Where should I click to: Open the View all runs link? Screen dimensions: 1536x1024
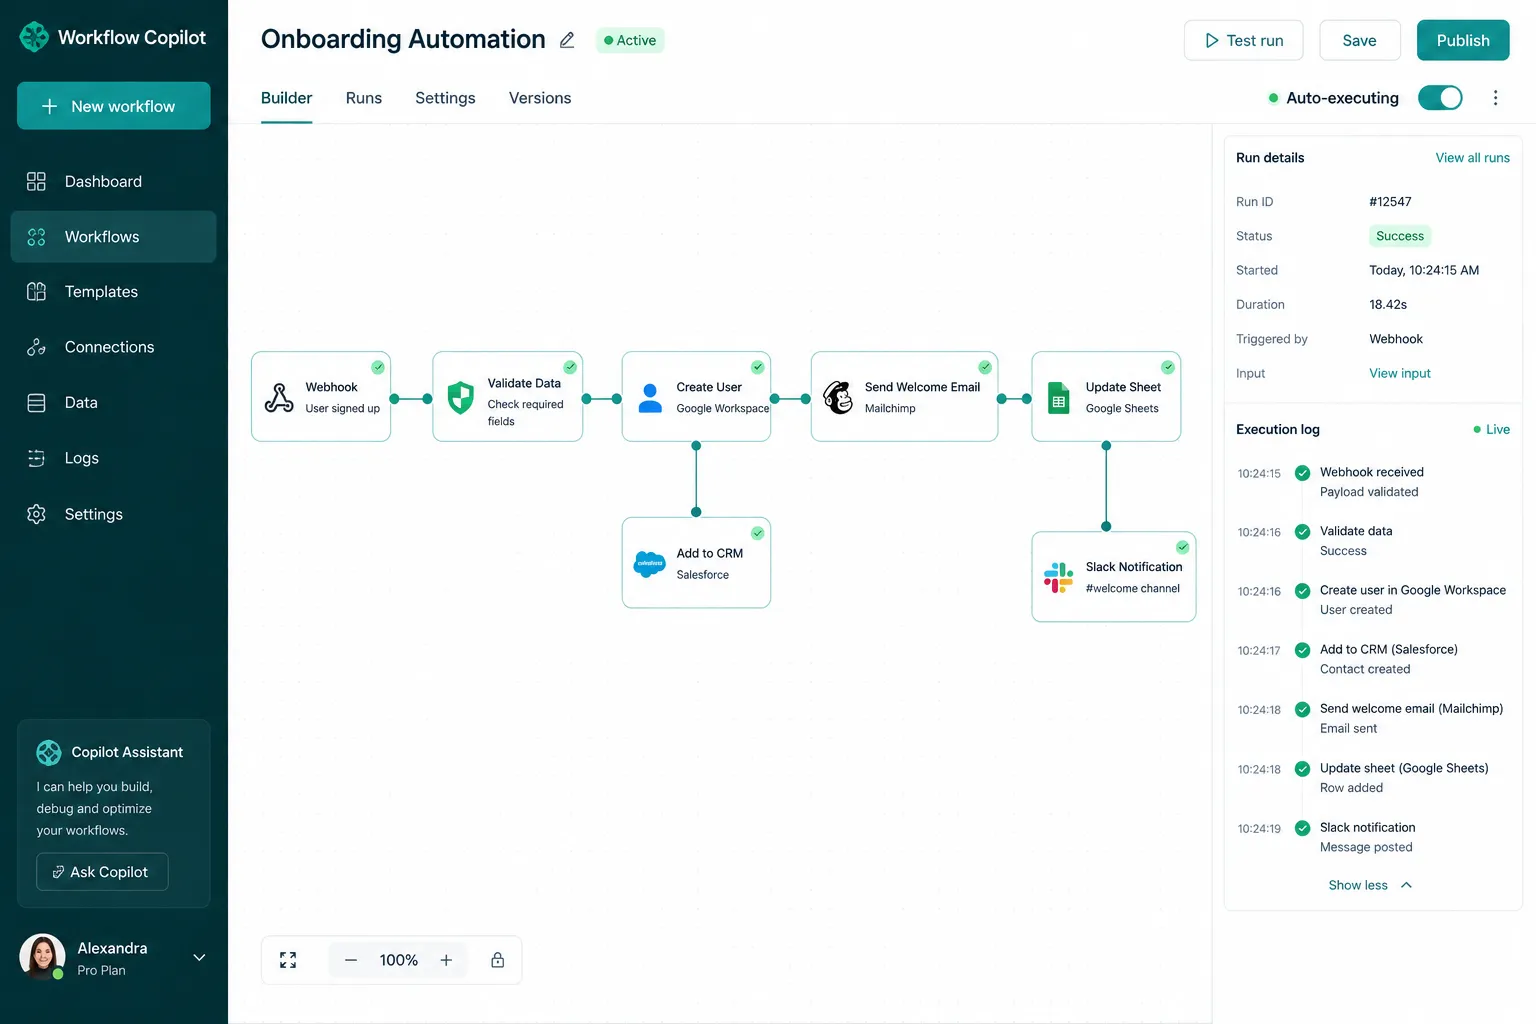(1472, 158)
